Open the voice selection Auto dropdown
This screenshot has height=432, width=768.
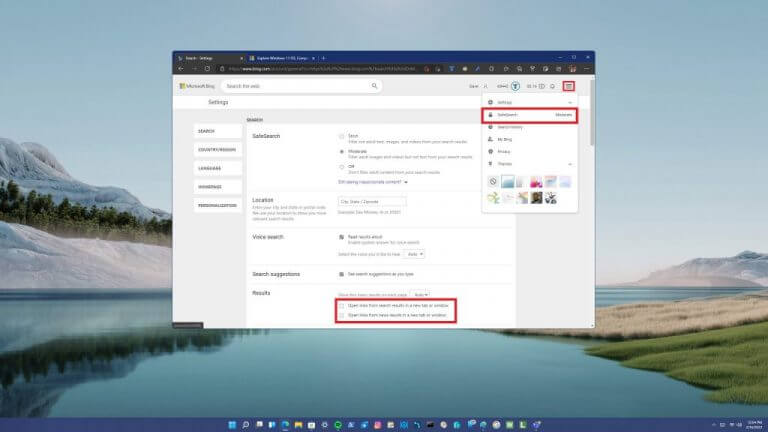click(x=414, y=254)
